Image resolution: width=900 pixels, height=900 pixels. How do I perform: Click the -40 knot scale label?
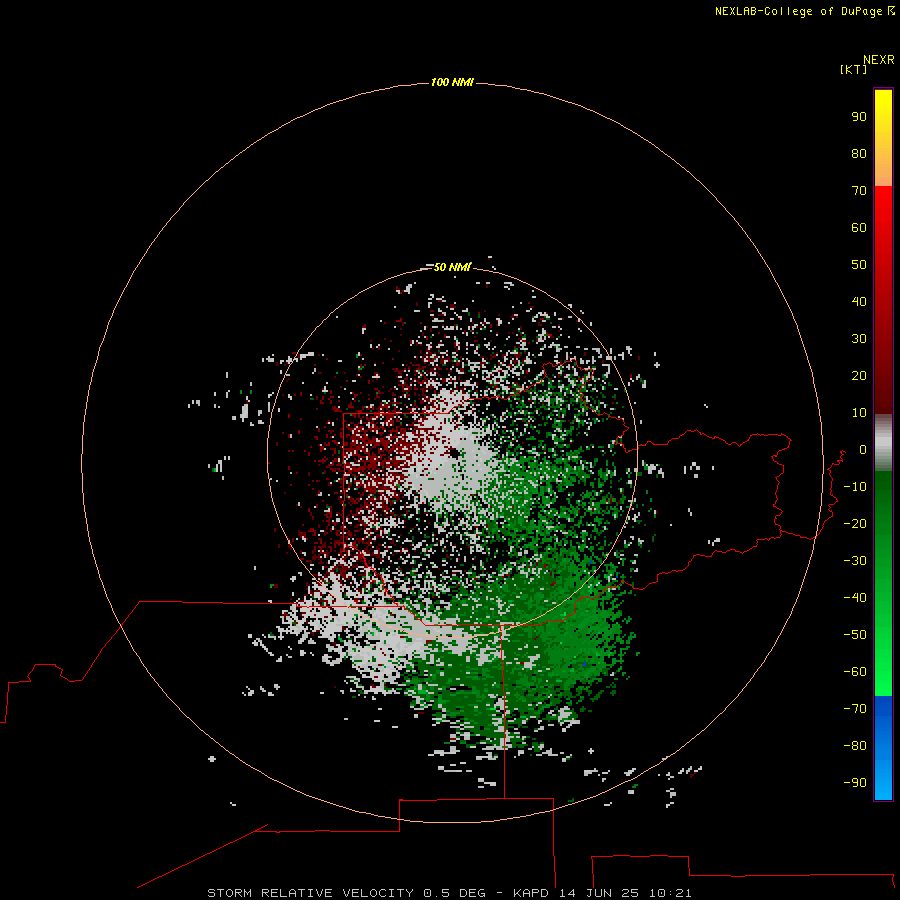[855, 598]
